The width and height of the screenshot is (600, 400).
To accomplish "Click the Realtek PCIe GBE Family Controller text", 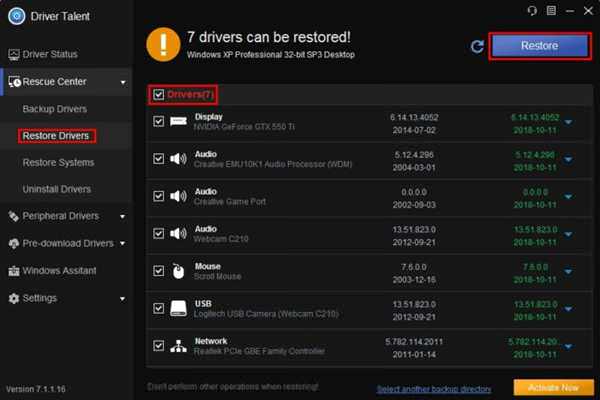I will point(259,351).
